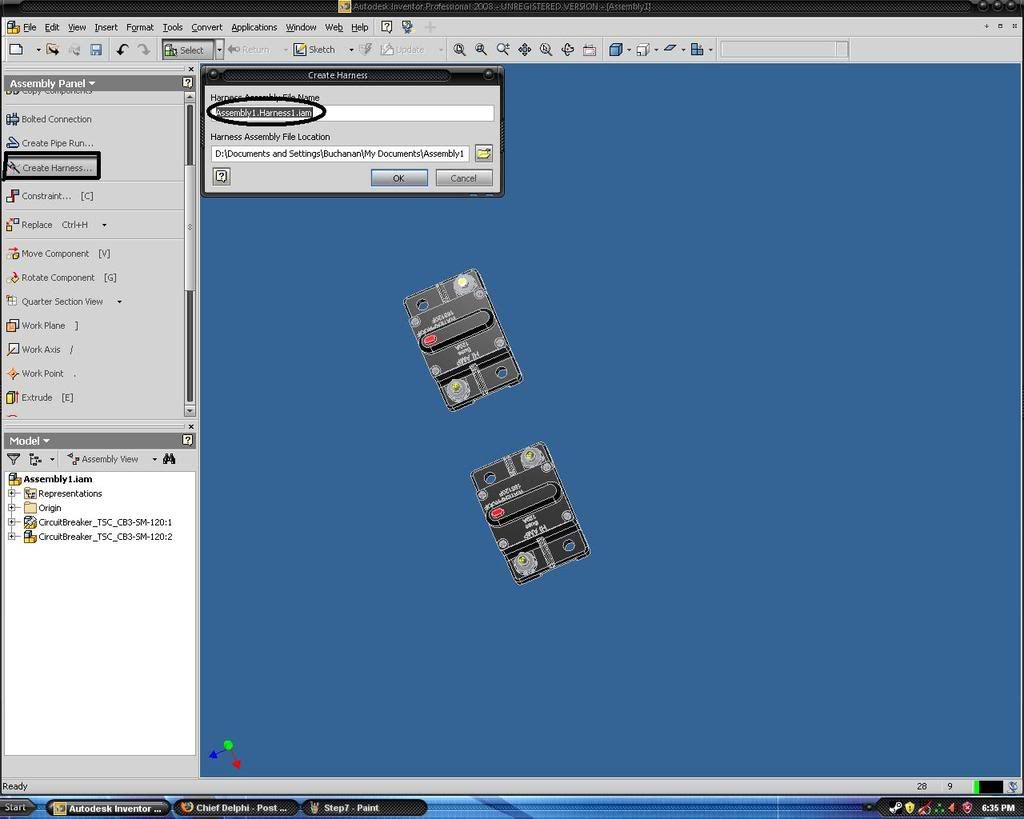Click the Assembly Panel vertical scrollbar
Screen dimensions: 1024x819
point(190,253)
